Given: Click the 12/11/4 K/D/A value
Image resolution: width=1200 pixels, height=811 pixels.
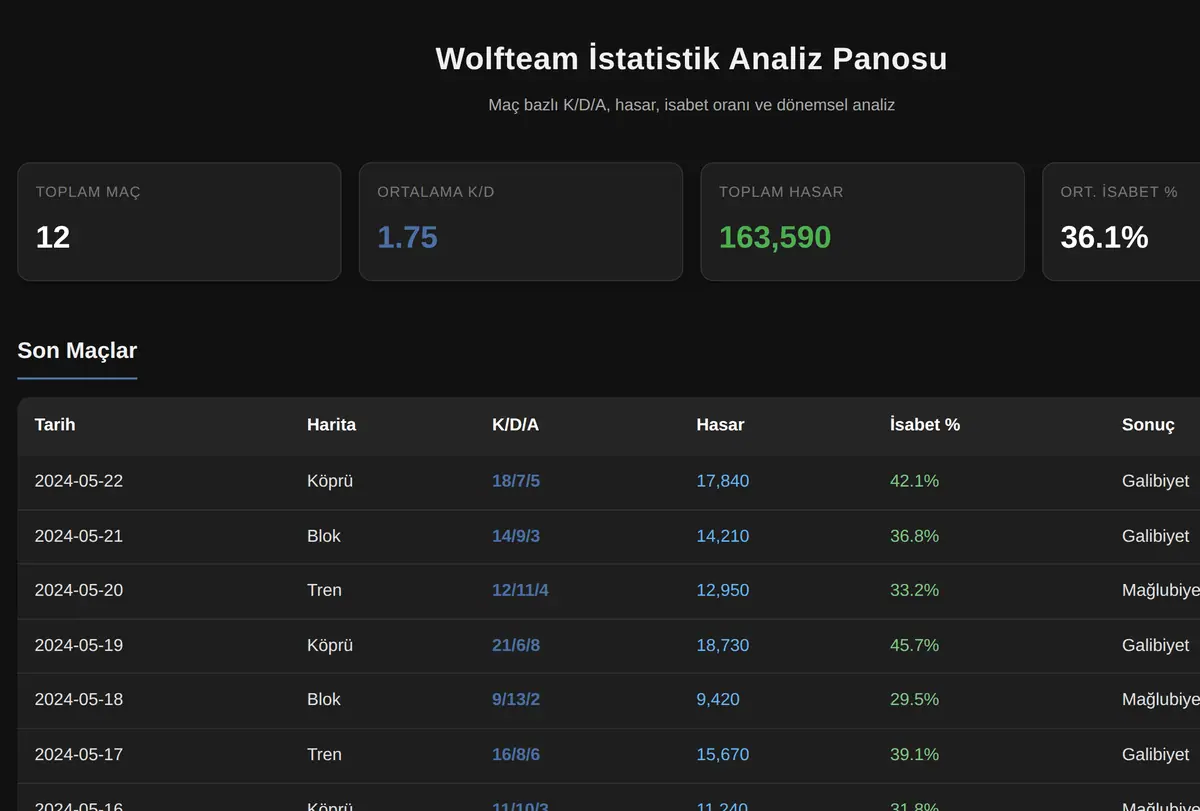Looking at the screenshot, I should pyautogui.click(x=520, y=590).
